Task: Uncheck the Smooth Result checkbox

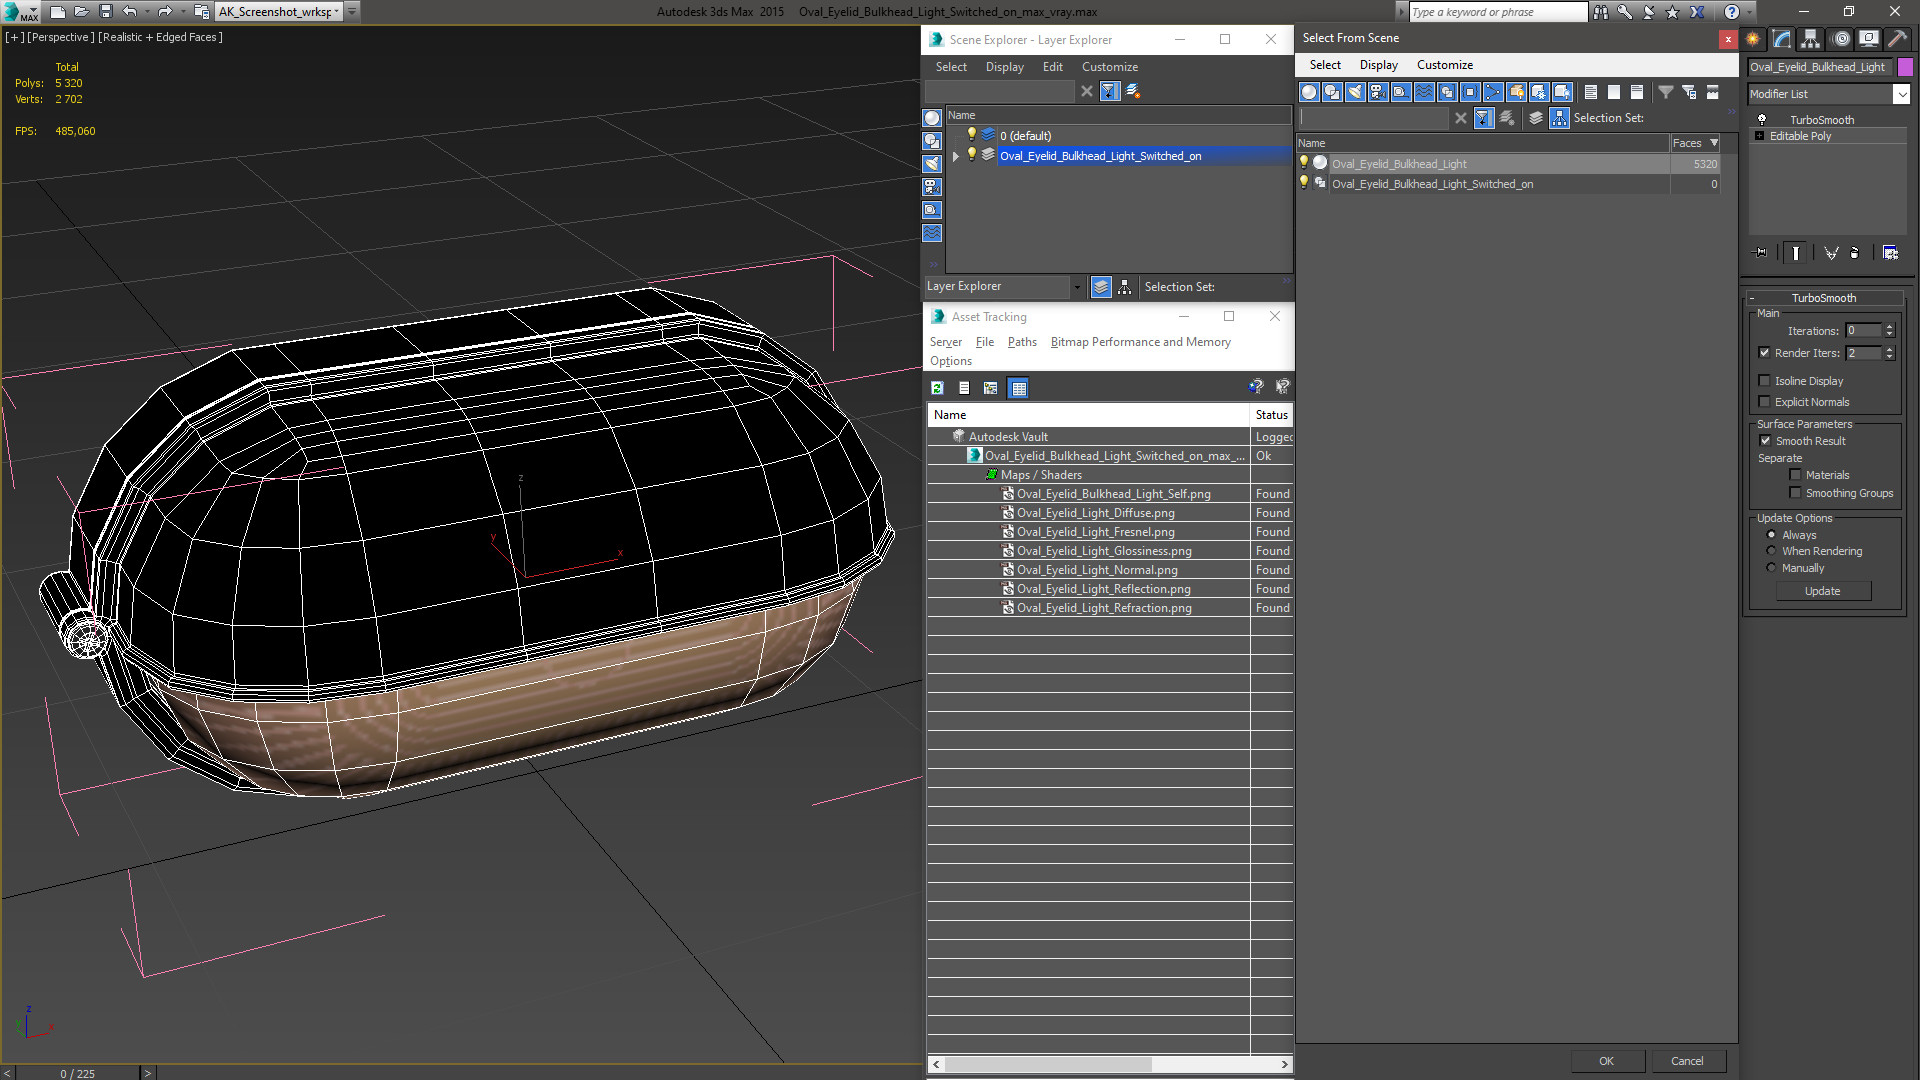Action: pyautogui.click(x=1765, y=441)
